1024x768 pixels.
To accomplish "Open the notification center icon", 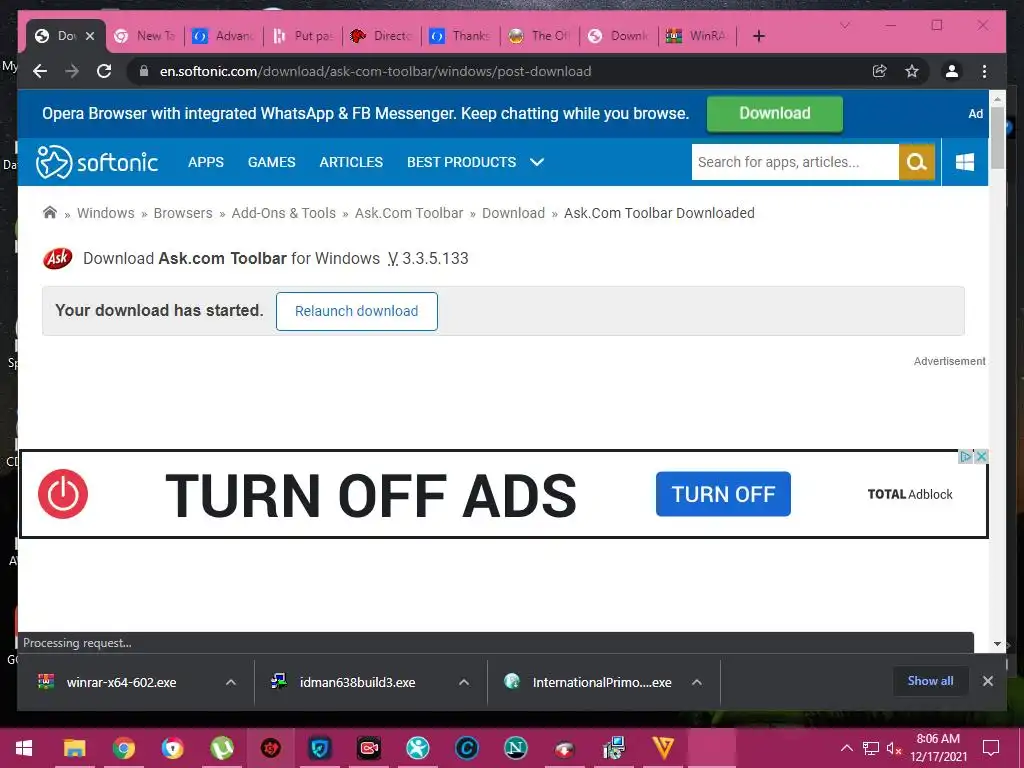I will point(991,748).
